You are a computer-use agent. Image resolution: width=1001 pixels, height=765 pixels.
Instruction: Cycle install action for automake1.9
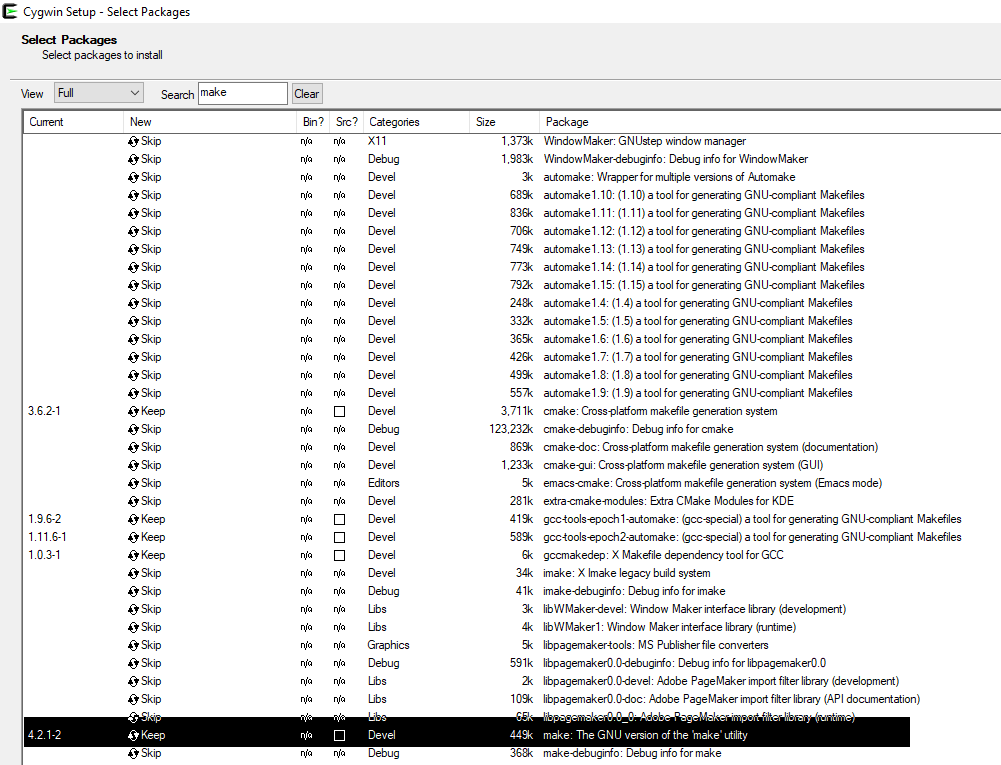(x=133, y=393)
